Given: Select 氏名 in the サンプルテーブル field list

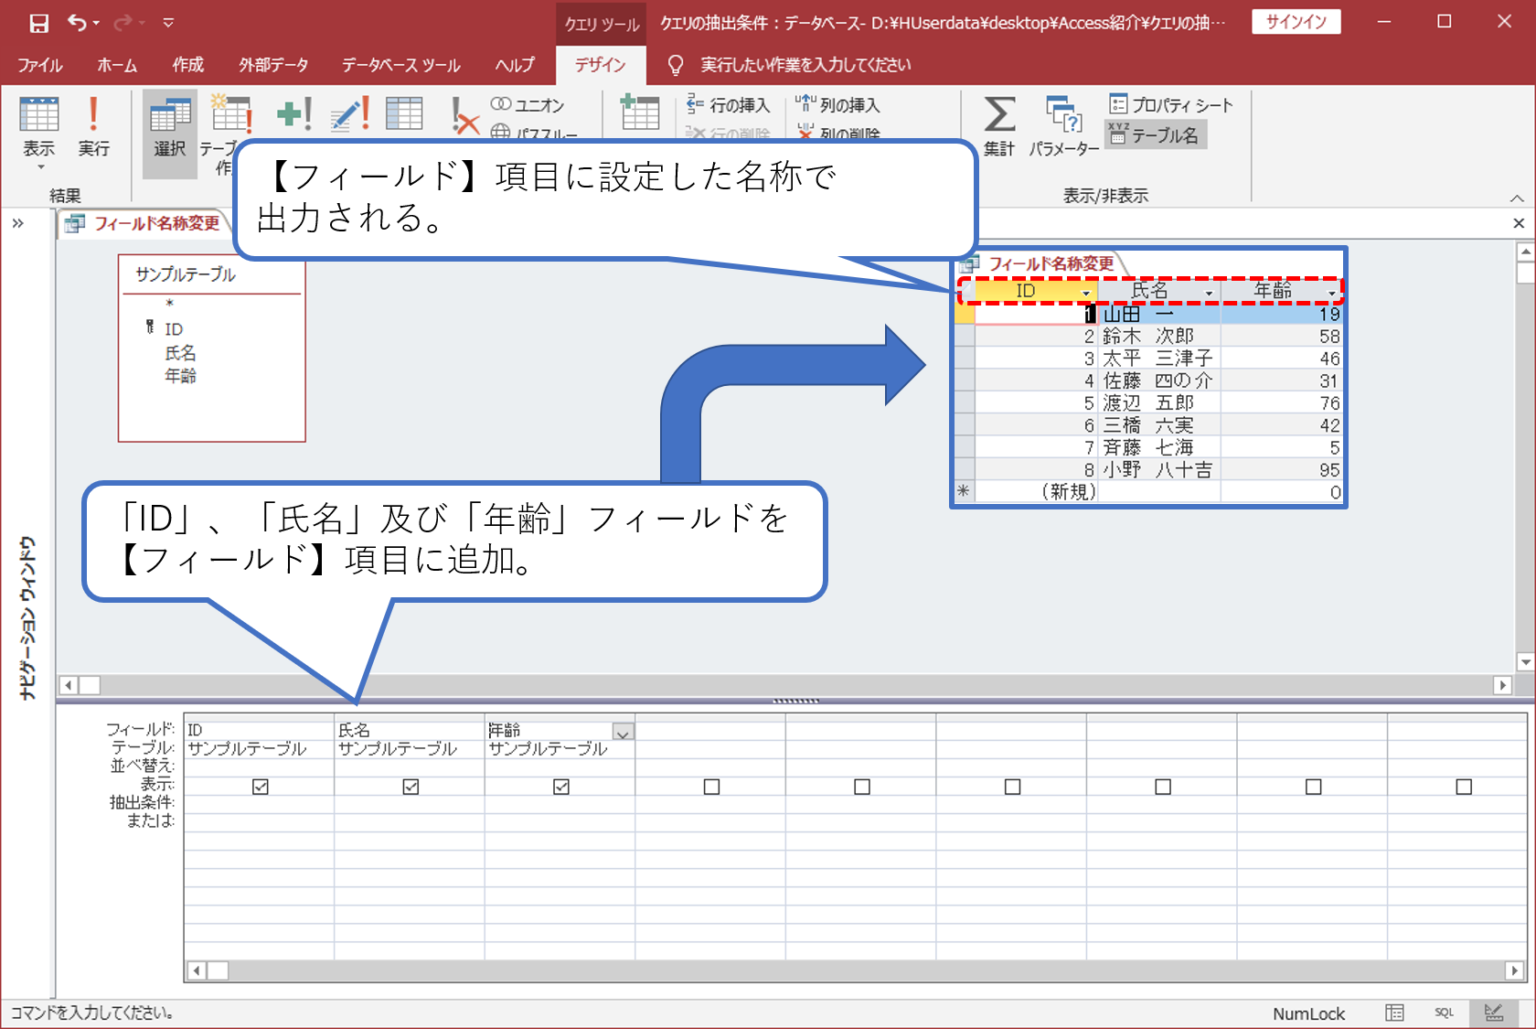Looking at the screenshot, I should pos(181,353).
